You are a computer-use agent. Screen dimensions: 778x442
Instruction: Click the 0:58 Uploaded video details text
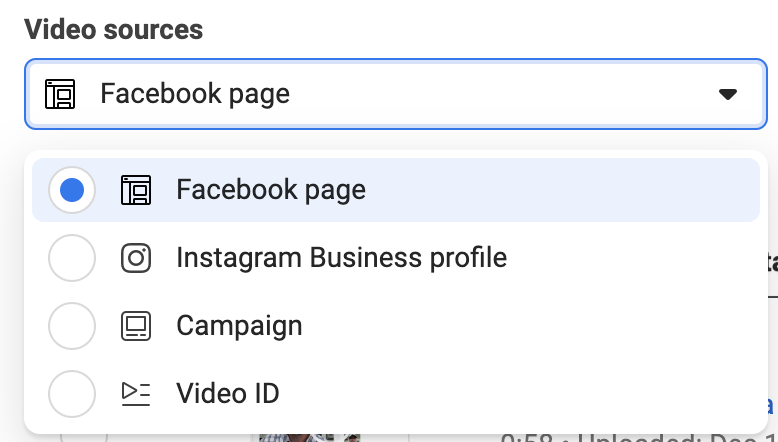click(x=639, y=438)
